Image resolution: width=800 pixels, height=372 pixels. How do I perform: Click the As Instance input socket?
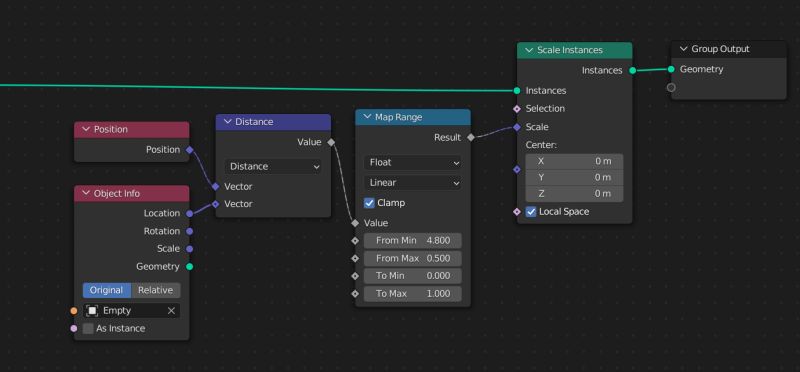tap(74, 329)
